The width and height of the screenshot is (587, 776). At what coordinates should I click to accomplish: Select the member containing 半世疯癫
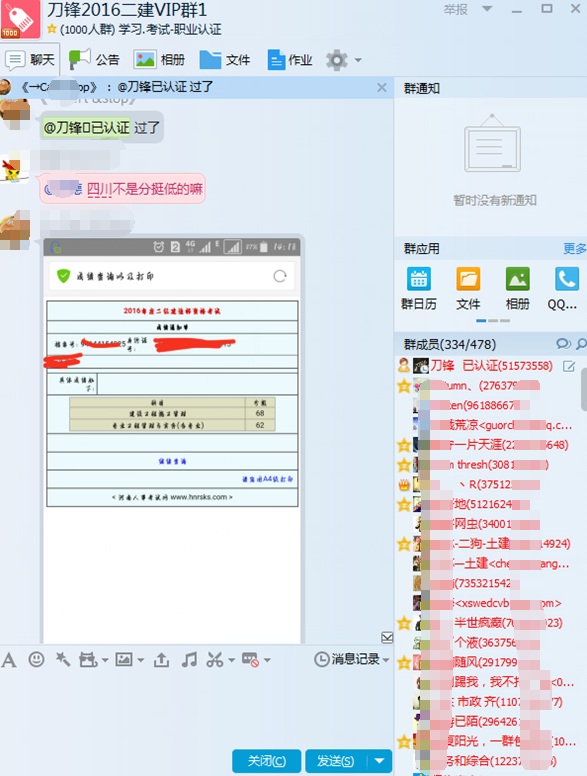pyautogui.click(x=488, y=623)
